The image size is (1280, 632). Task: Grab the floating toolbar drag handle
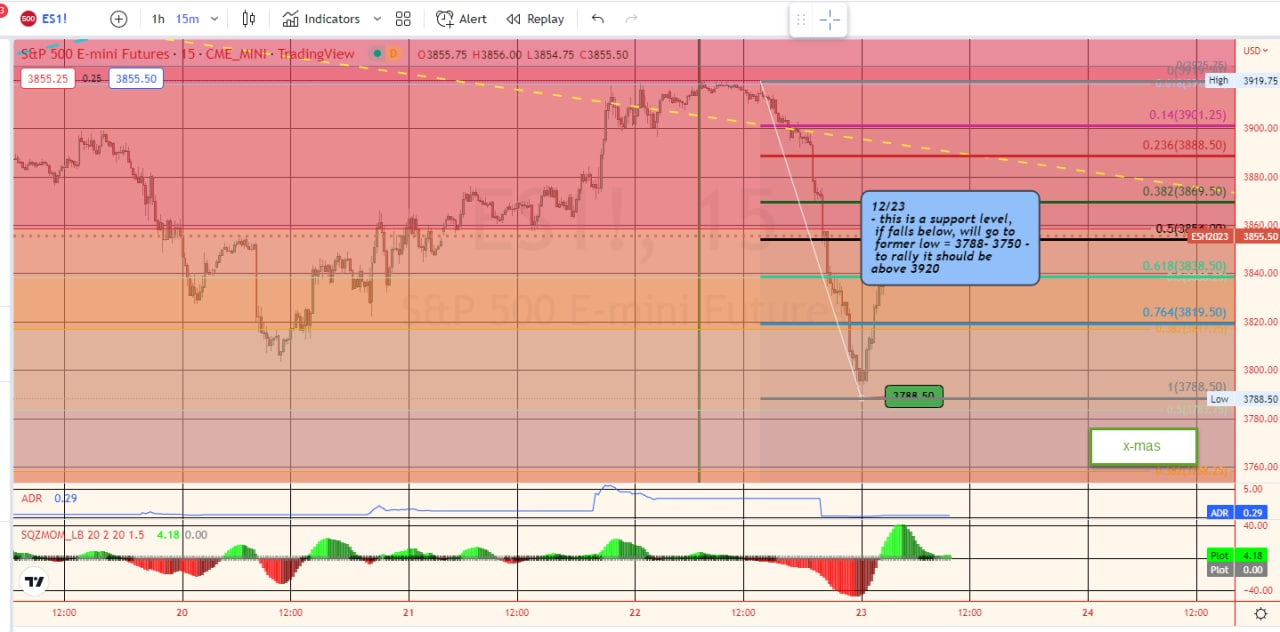pyautogui.click(x=800, y=19)
